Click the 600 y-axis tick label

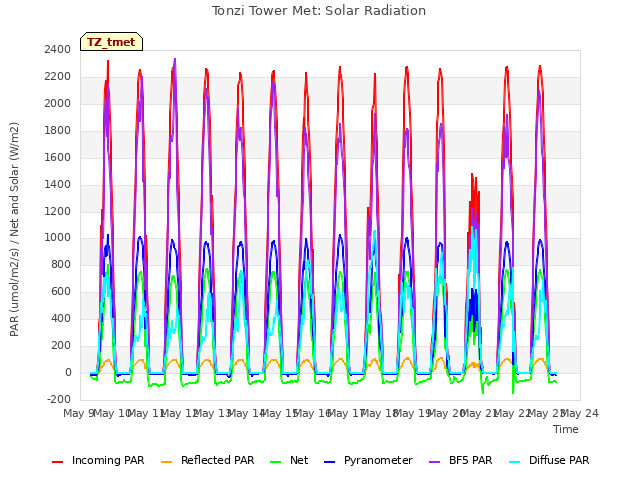tap(61, 291)
